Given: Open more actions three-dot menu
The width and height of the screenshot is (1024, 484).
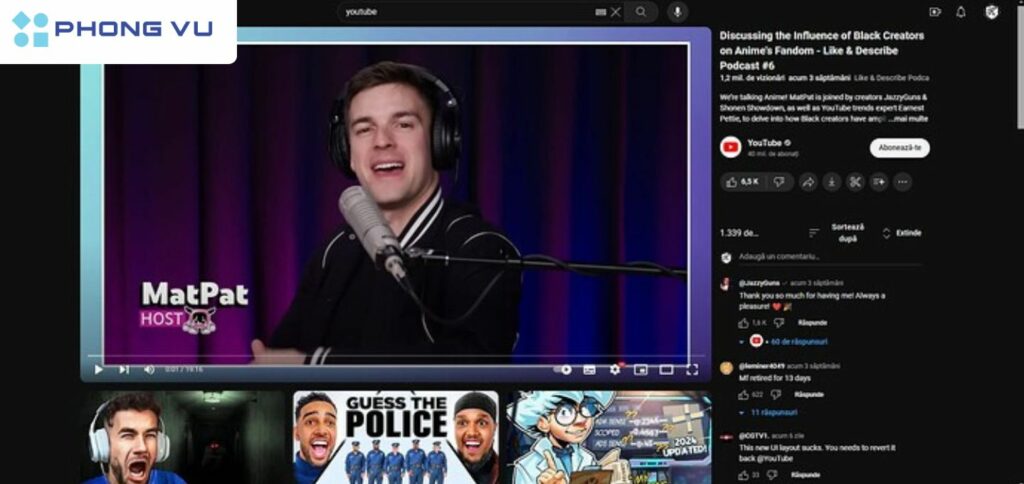Looking at the screenshot, I should 903,182.
